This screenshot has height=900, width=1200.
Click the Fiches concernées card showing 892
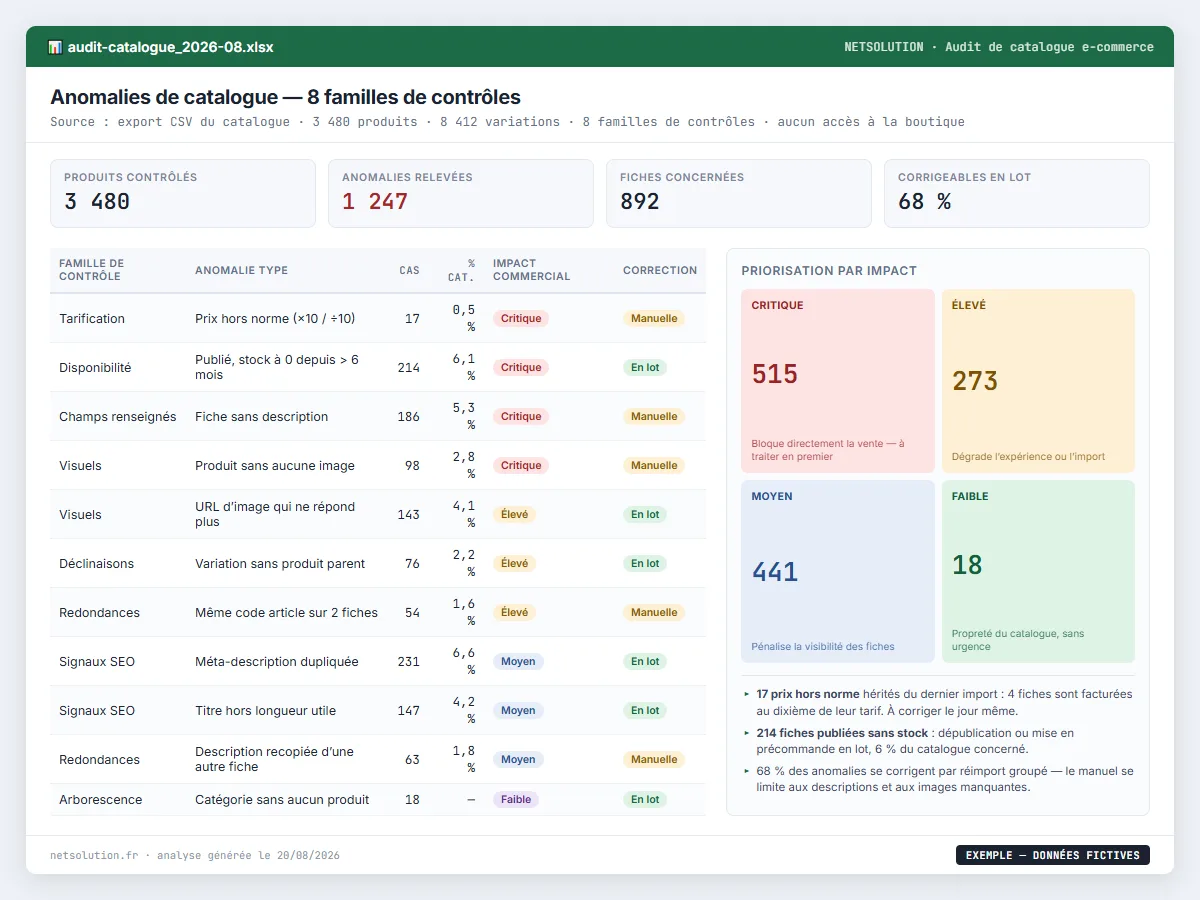(x=739, y=193)
